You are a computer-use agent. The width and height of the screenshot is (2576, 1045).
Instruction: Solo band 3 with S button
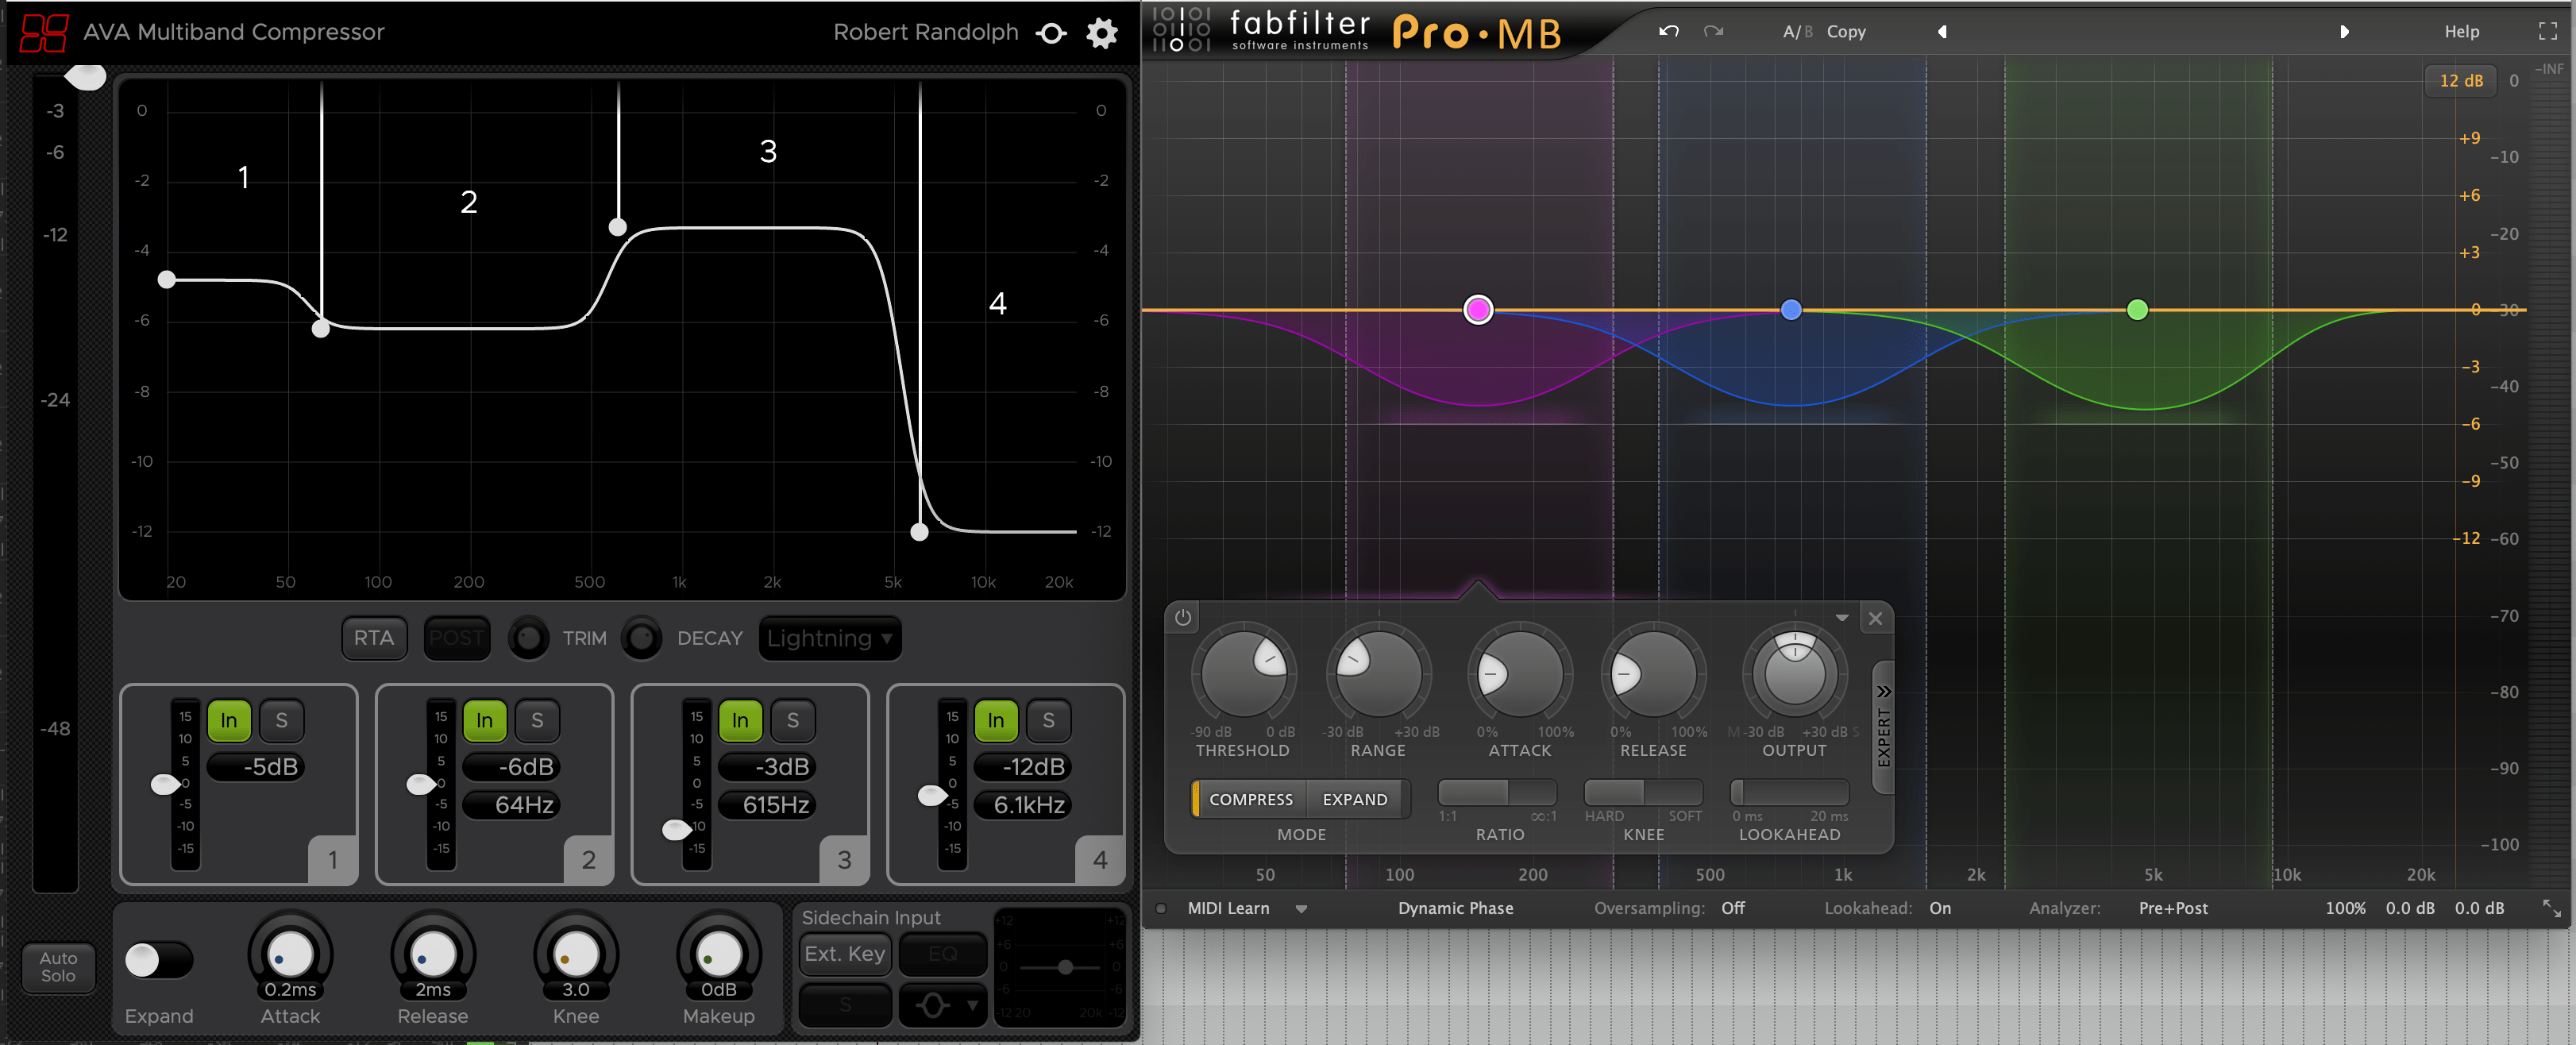[x=792, y=720]
